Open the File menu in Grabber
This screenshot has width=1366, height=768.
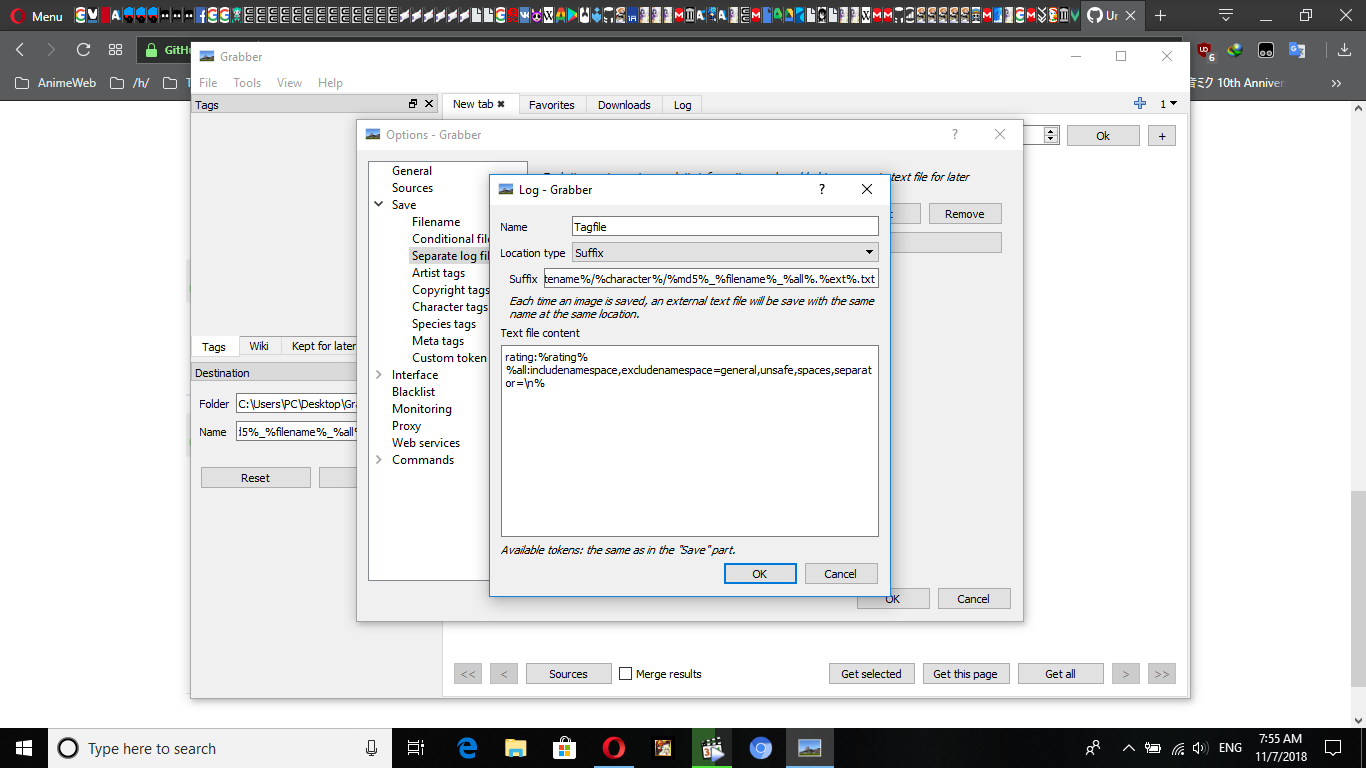208,83
